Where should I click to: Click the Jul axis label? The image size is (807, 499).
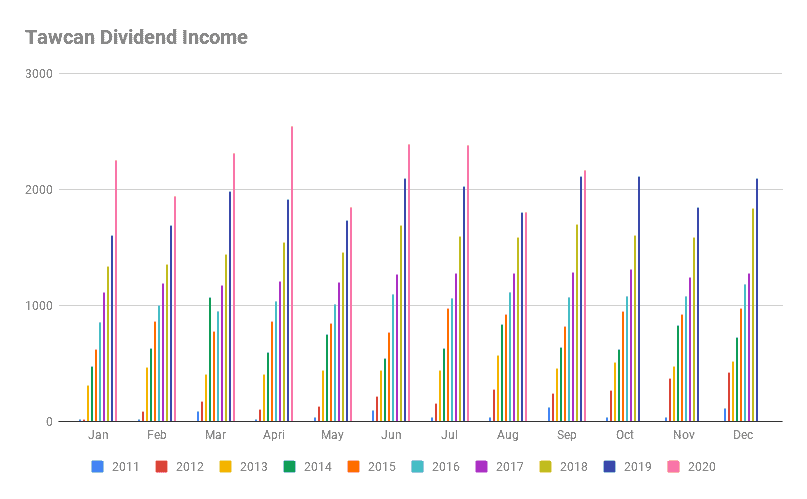tap(449, 435)
